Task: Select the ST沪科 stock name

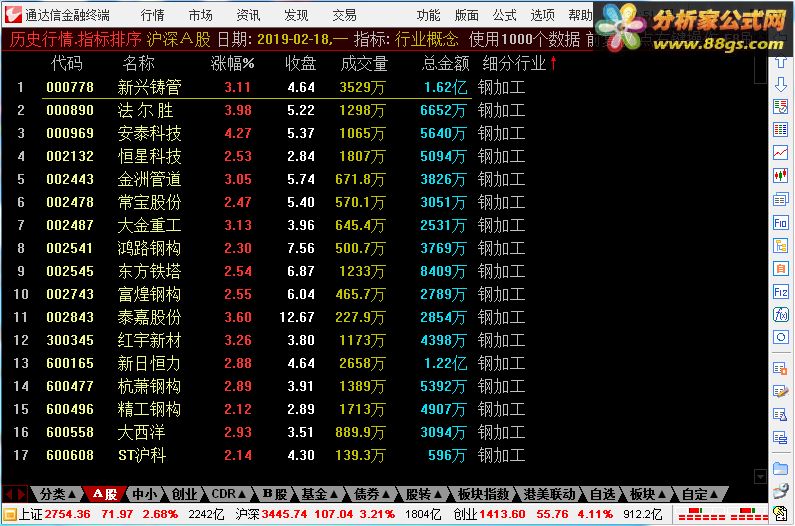Action: click(x=142, y=455)
